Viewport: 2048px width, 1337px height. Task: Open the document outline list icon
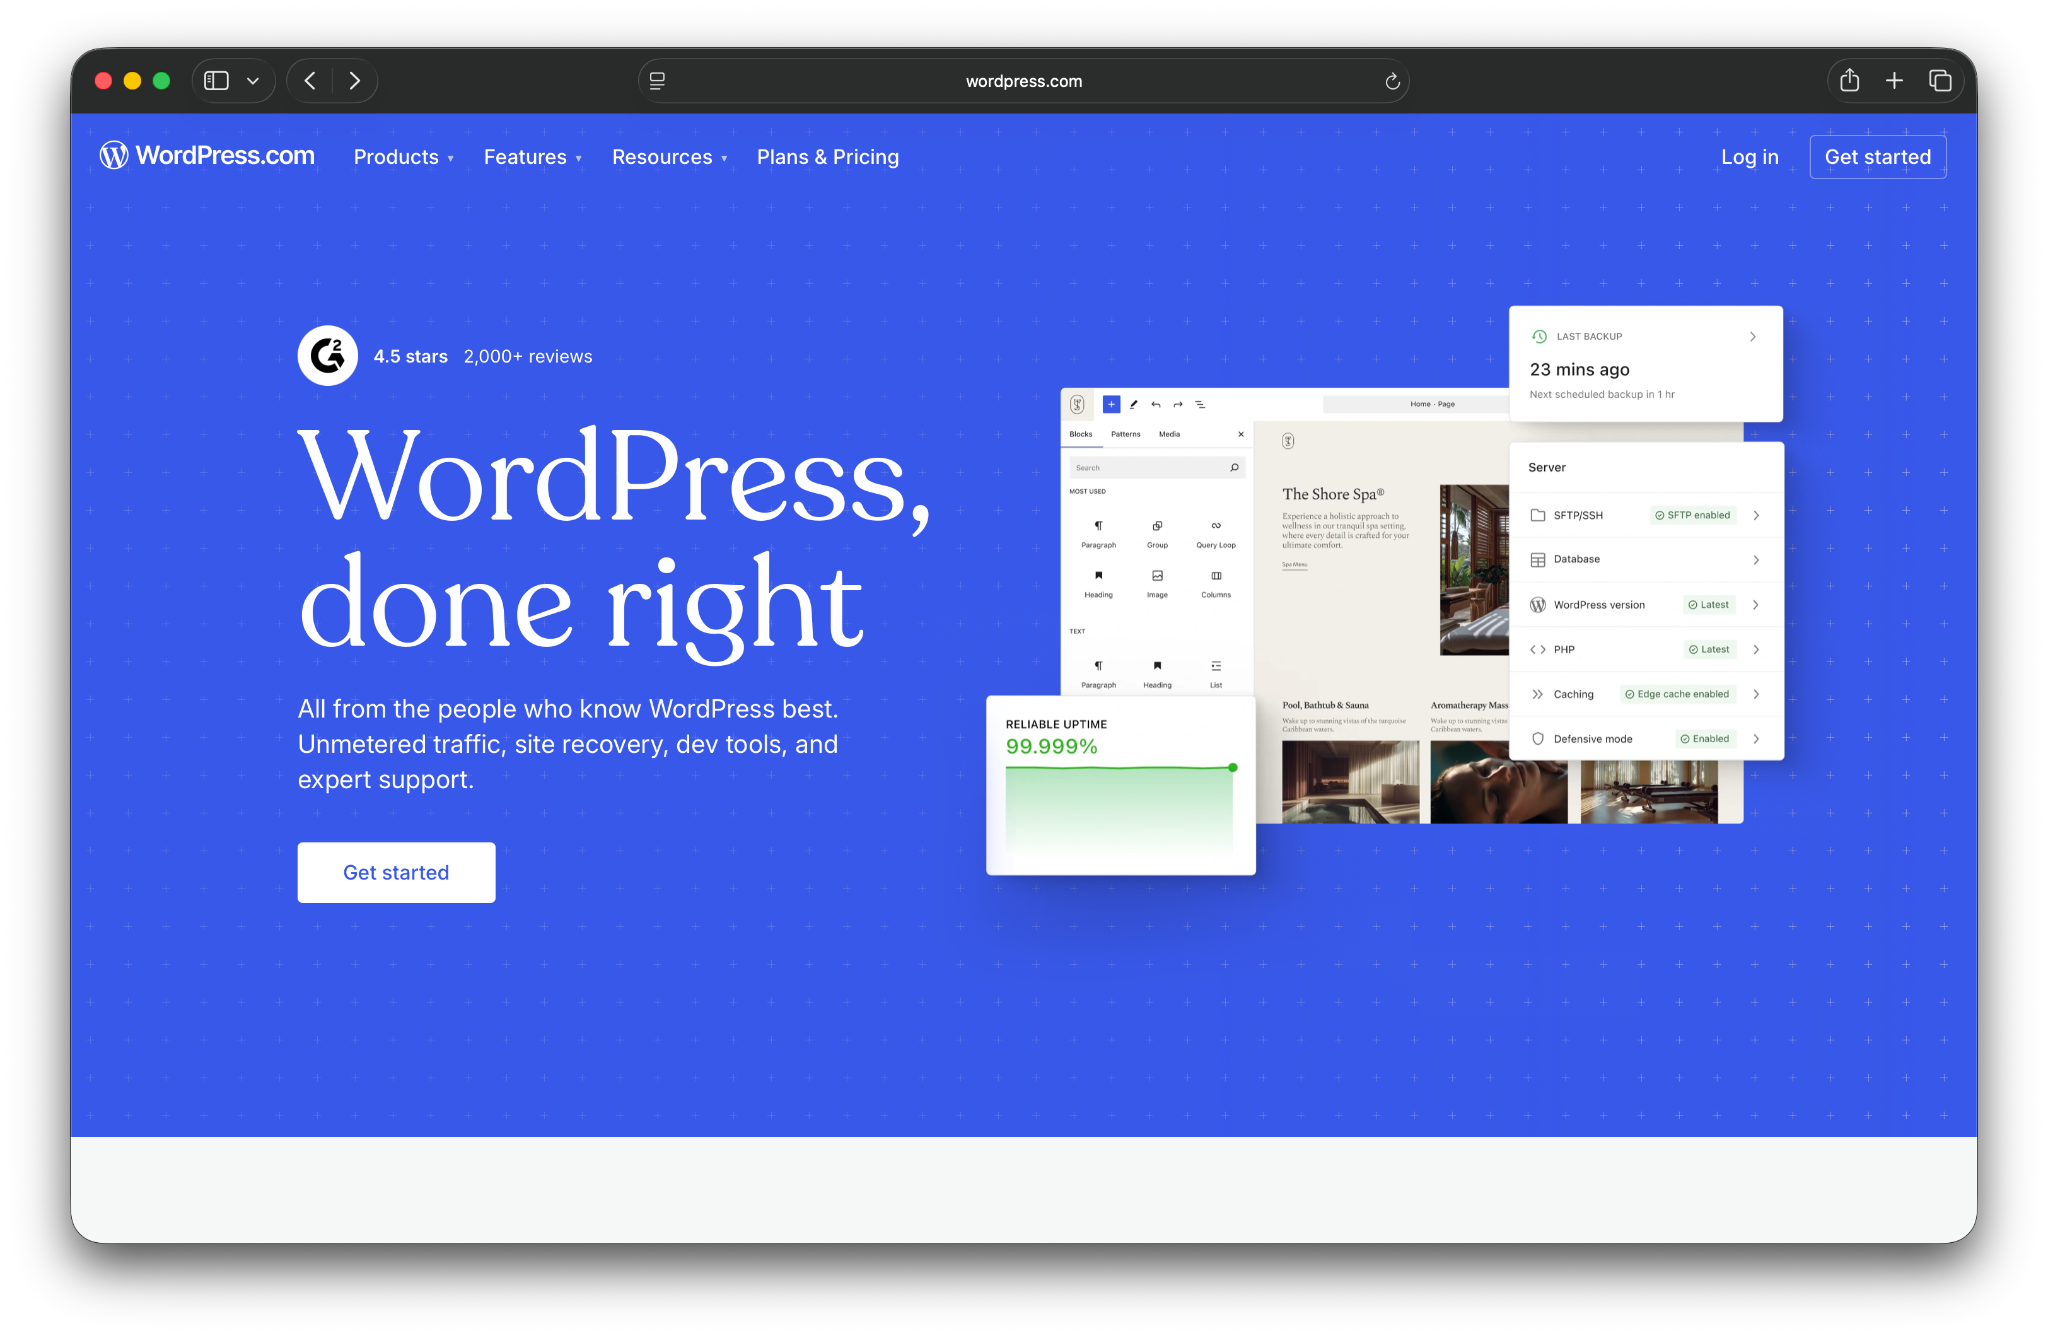click(x=1200, y=404)
